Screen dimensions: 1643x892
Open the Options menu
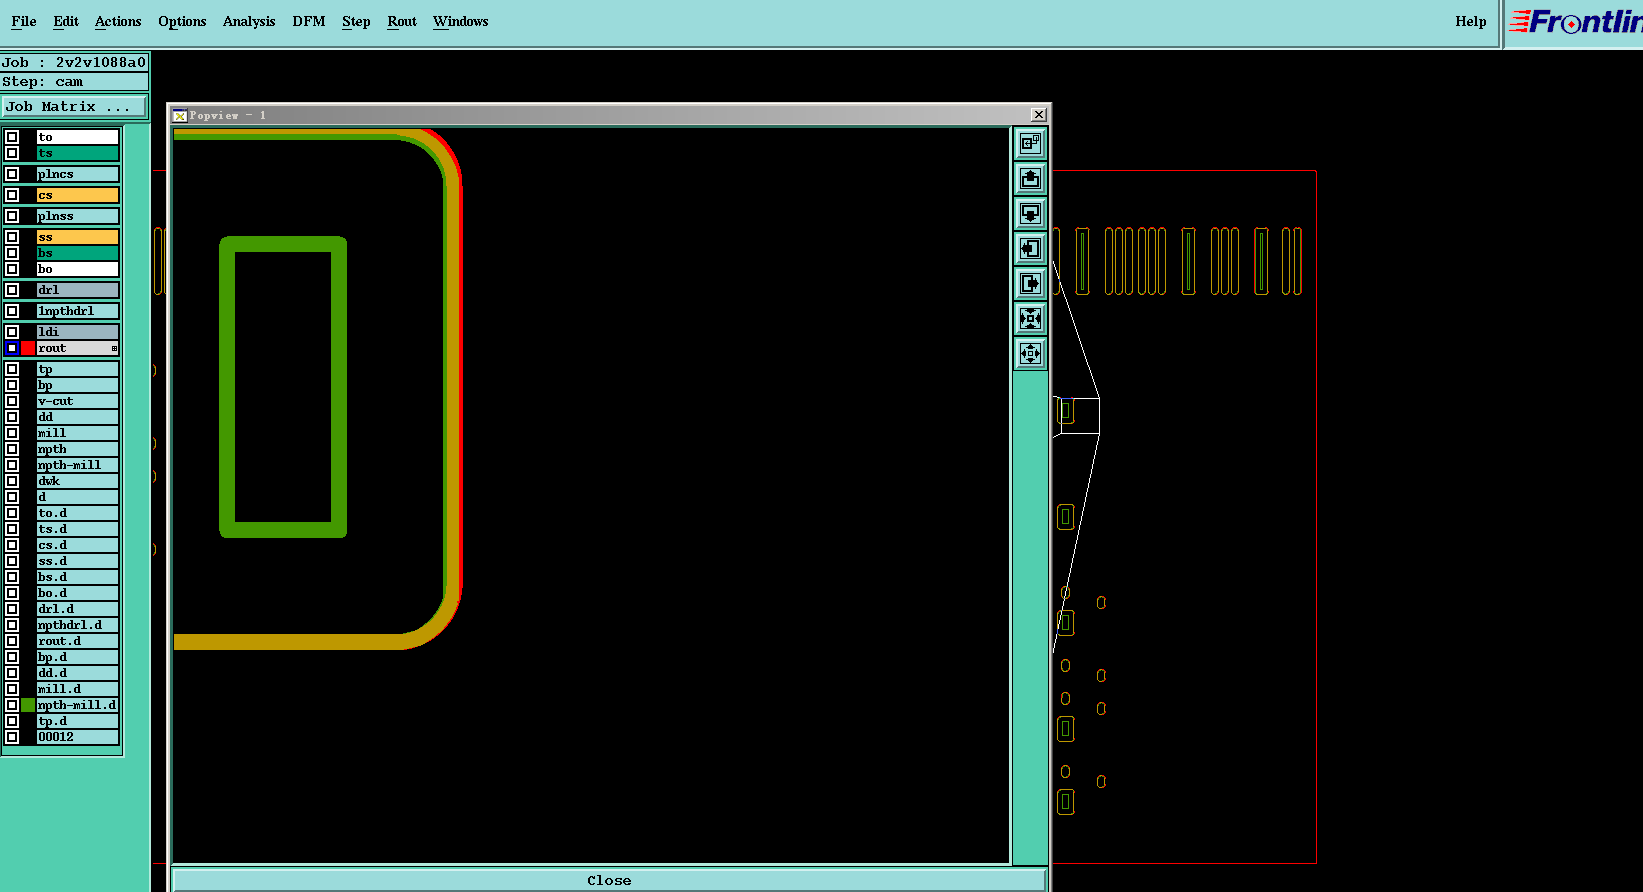tap(182, 21)
